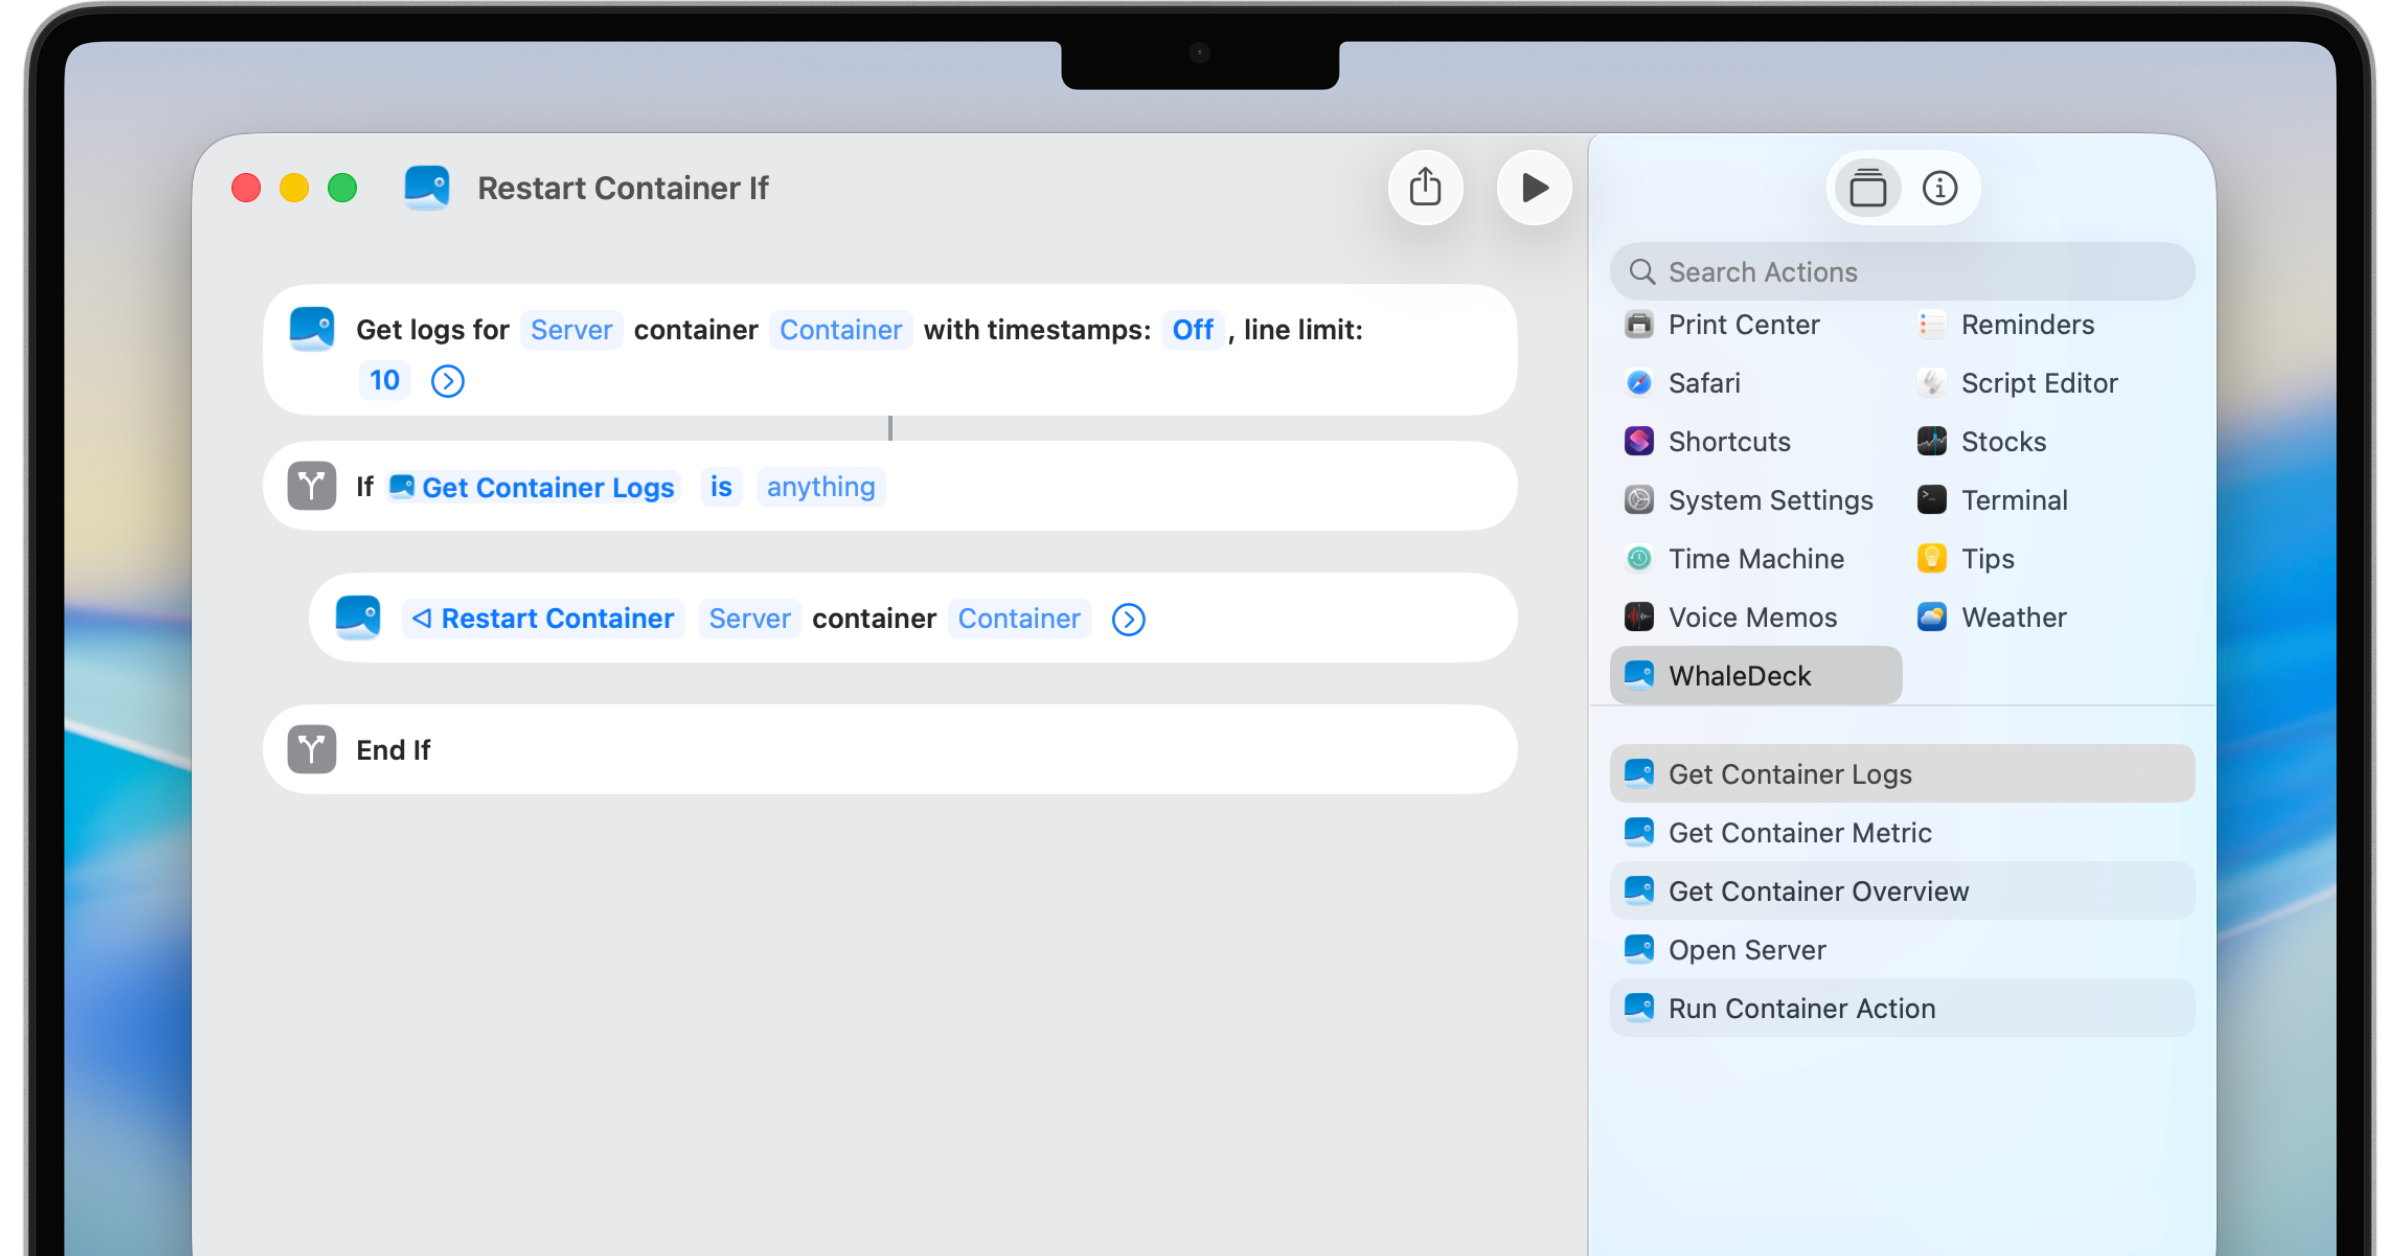
Task: Add Run Container Action to the shortcut
Action: 1800,1008
